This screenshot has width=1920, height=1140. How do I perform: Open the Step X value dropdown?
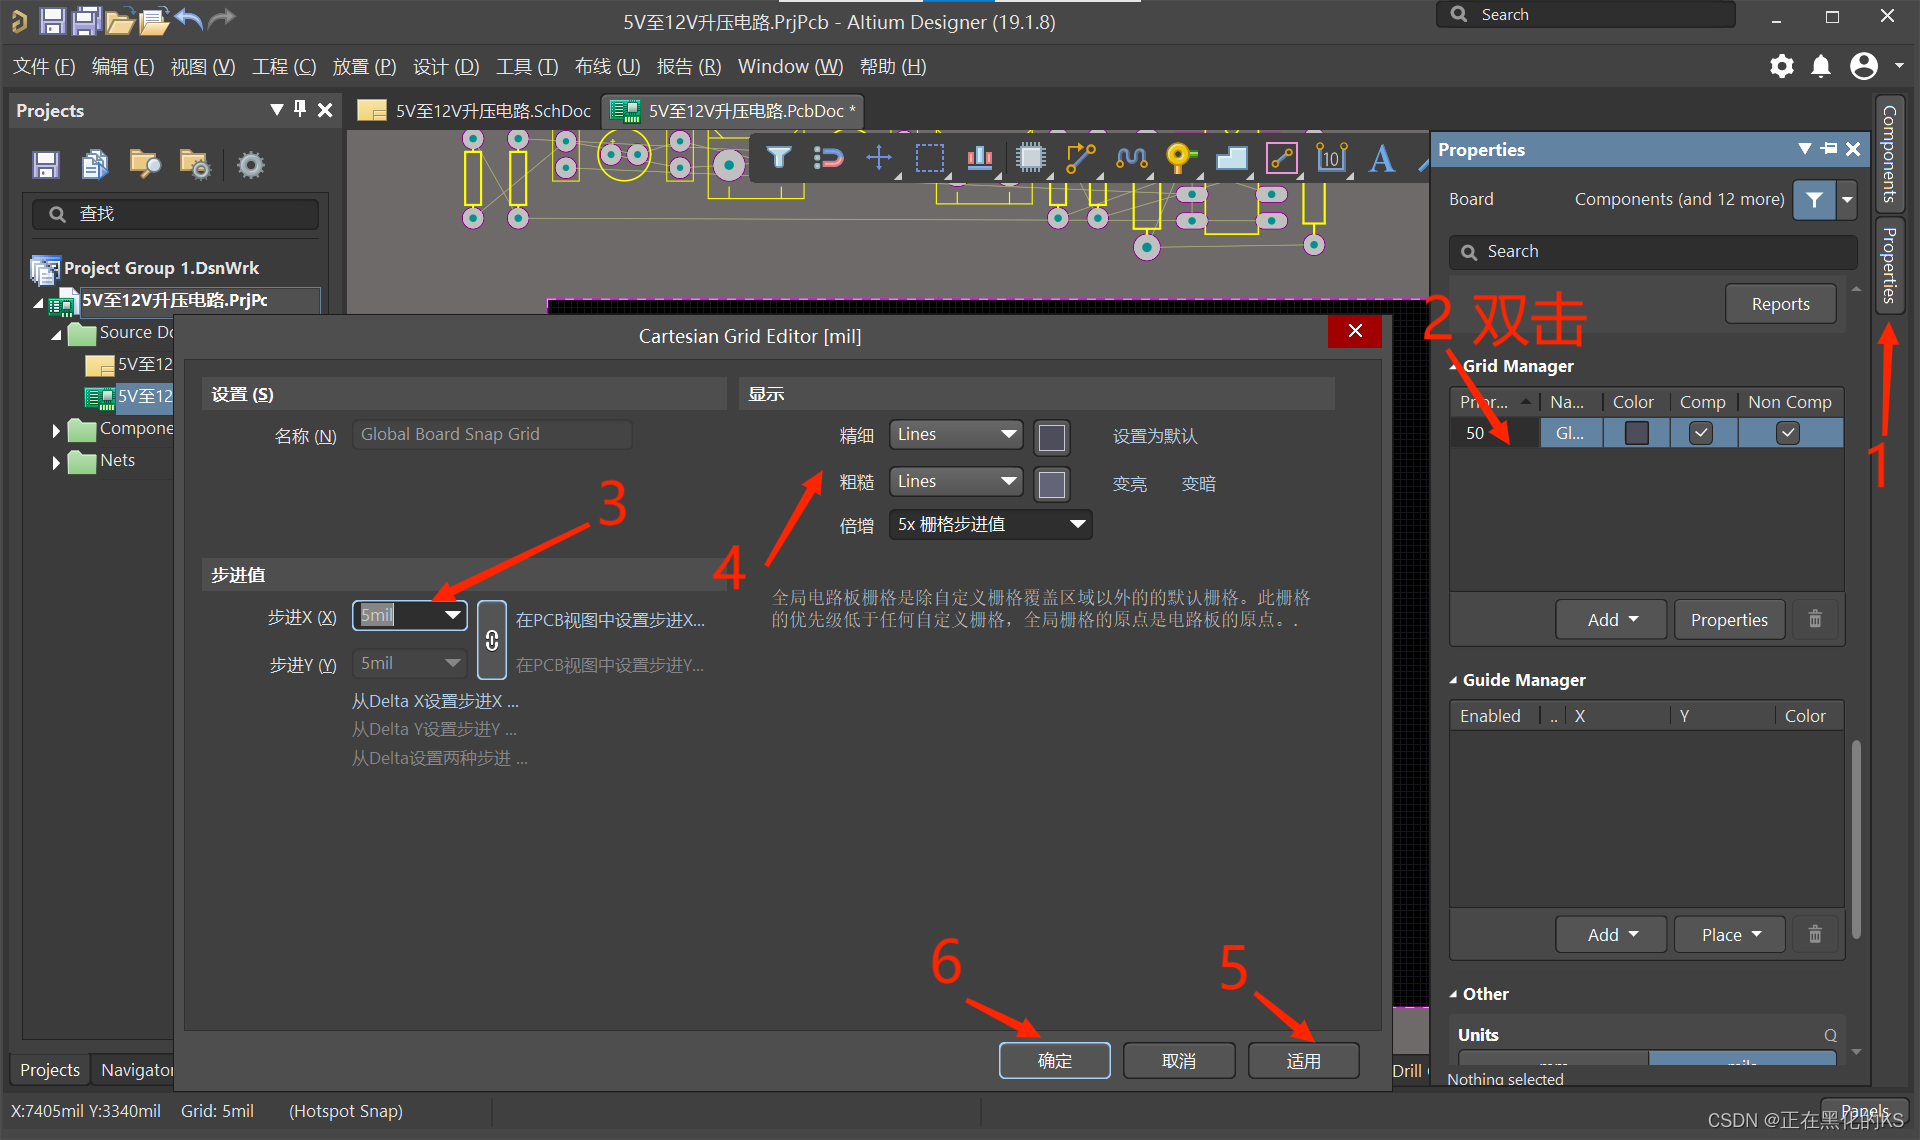pyautogui.click(x=453, y=615)
